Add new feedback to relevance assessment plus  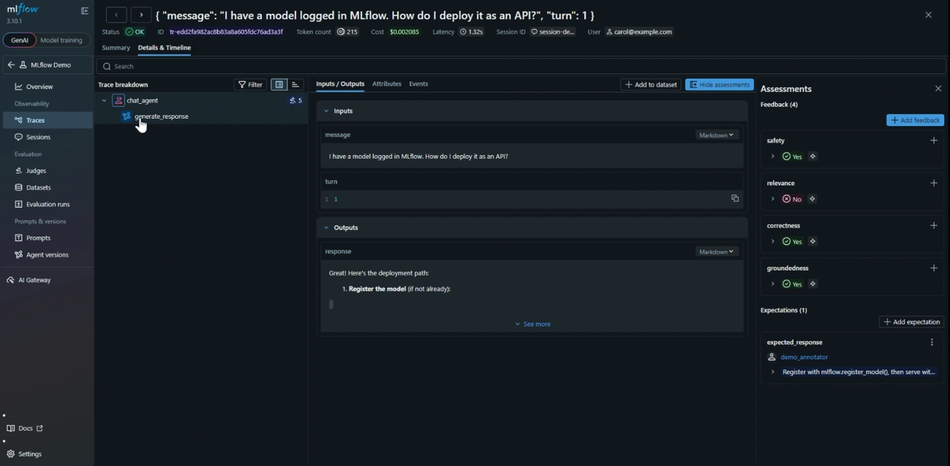(x=934, y=183)
